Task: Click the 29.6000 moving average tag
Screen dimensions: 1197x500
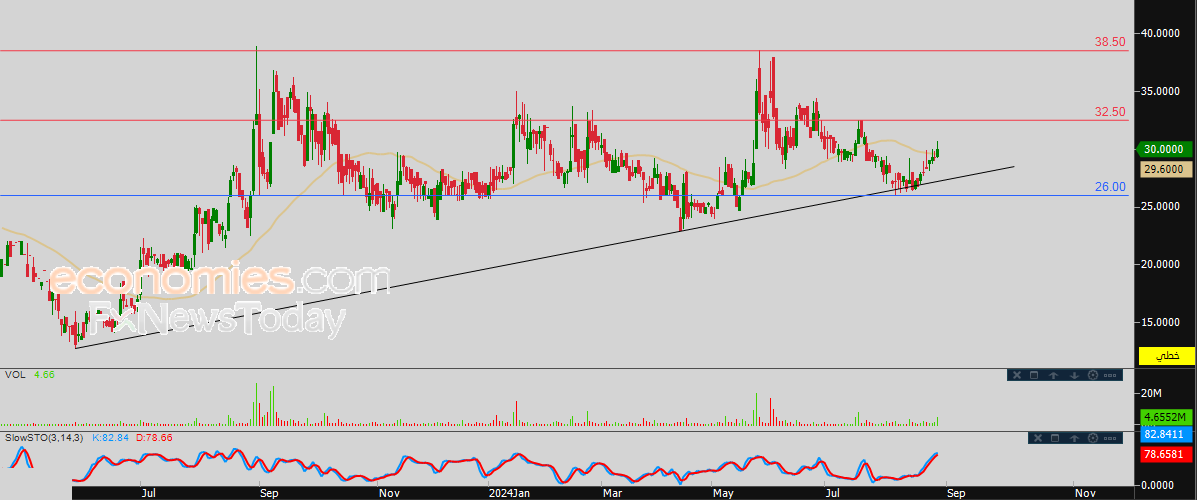Action: (1166, 170)
